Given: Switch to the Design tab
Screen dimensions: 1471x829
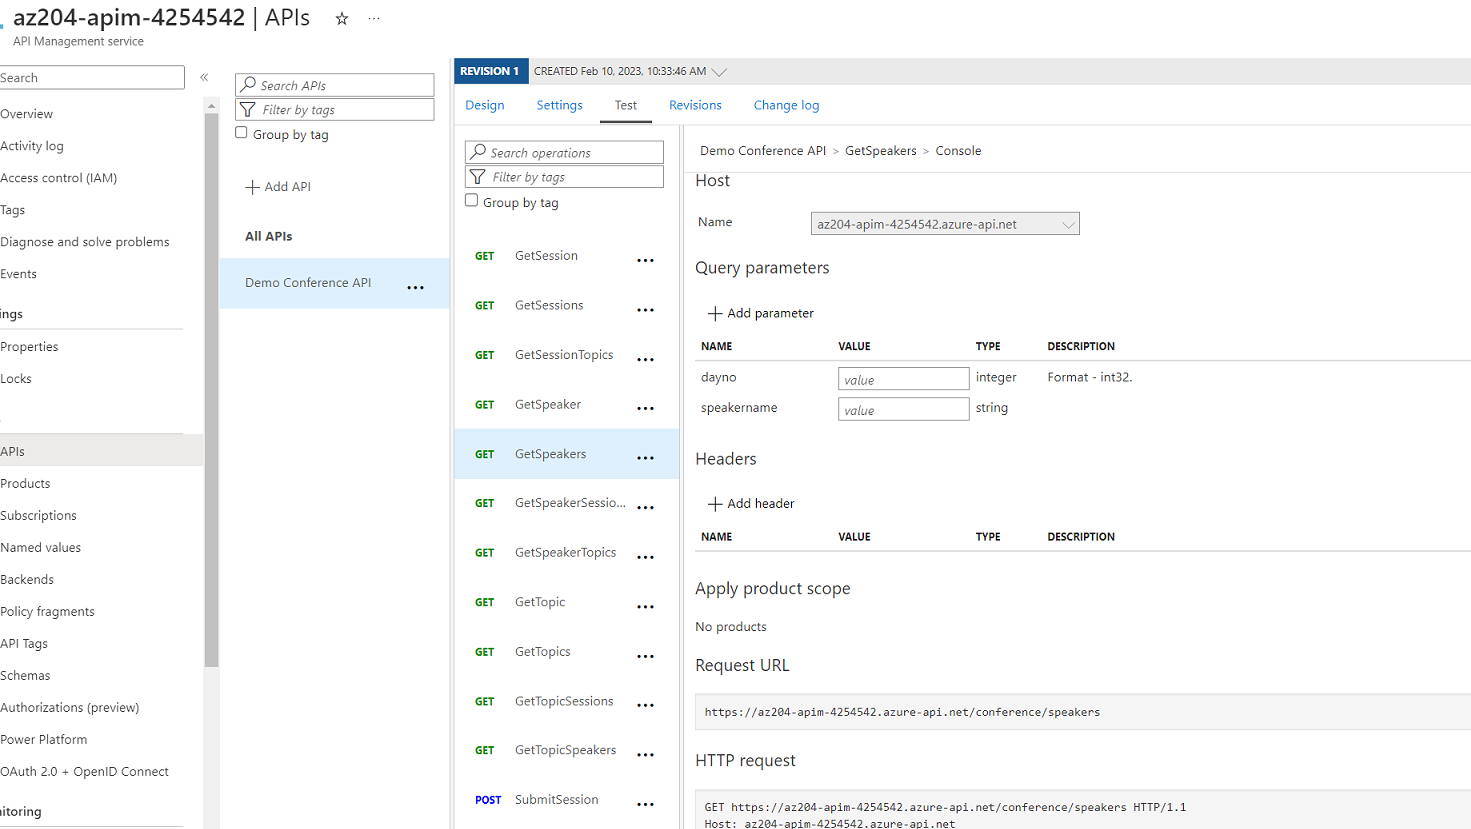Looking at the screenshot, I should 485,105.
